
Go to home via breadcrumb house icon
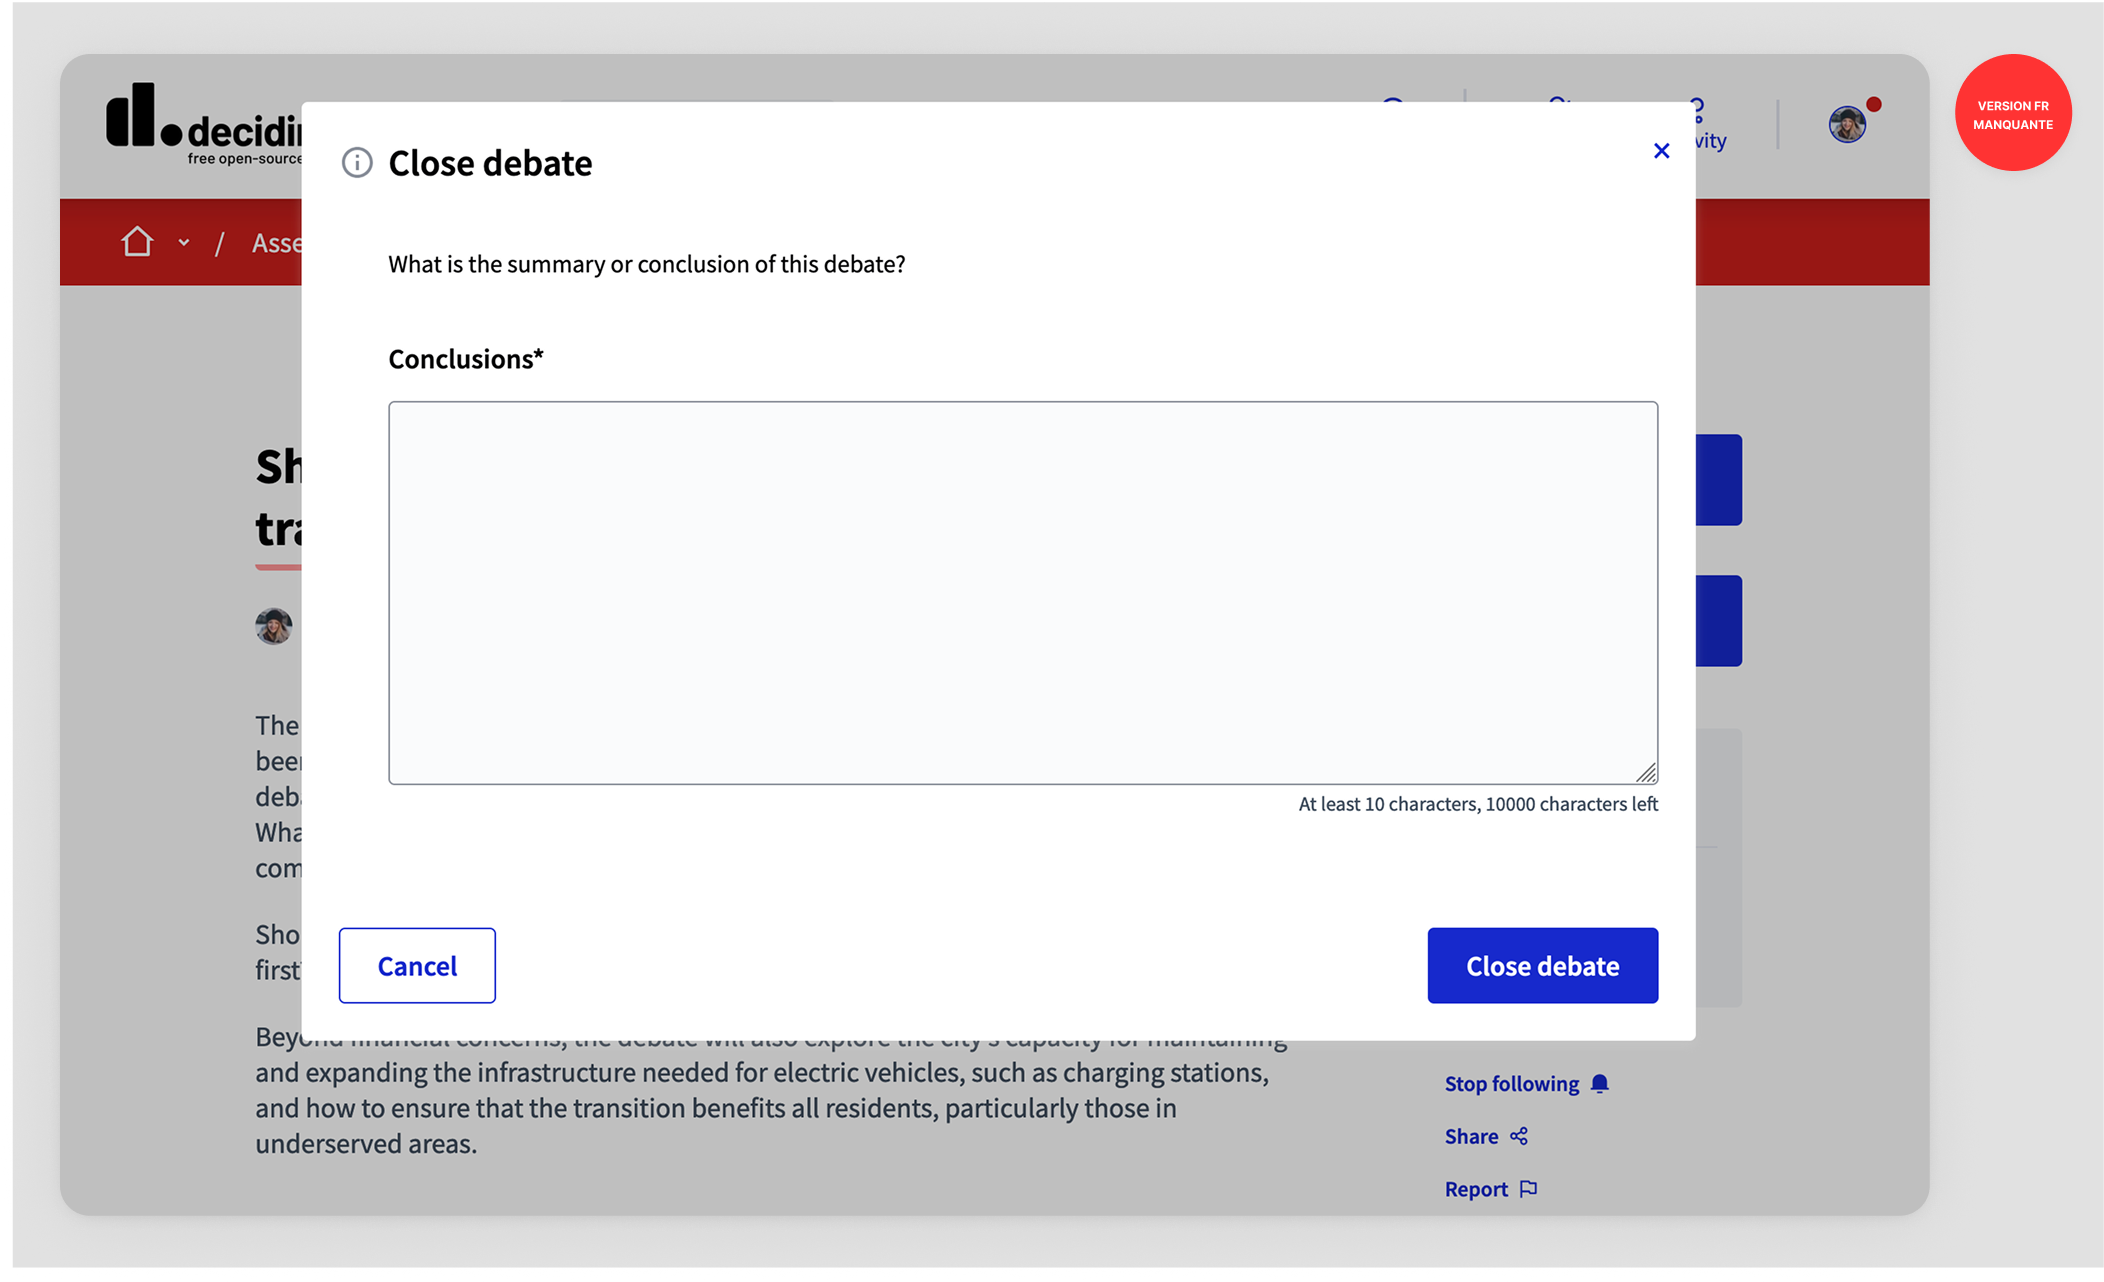click(137, 242)
